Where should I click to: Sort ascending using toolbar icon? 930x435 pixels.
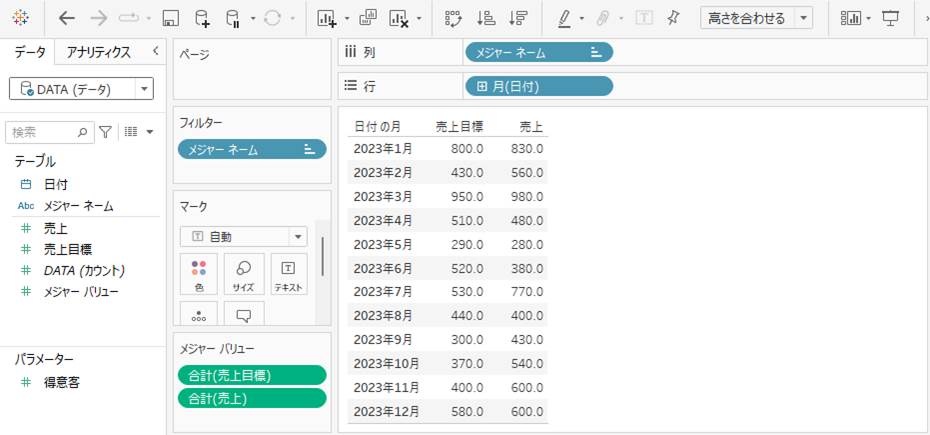point(486,18)
